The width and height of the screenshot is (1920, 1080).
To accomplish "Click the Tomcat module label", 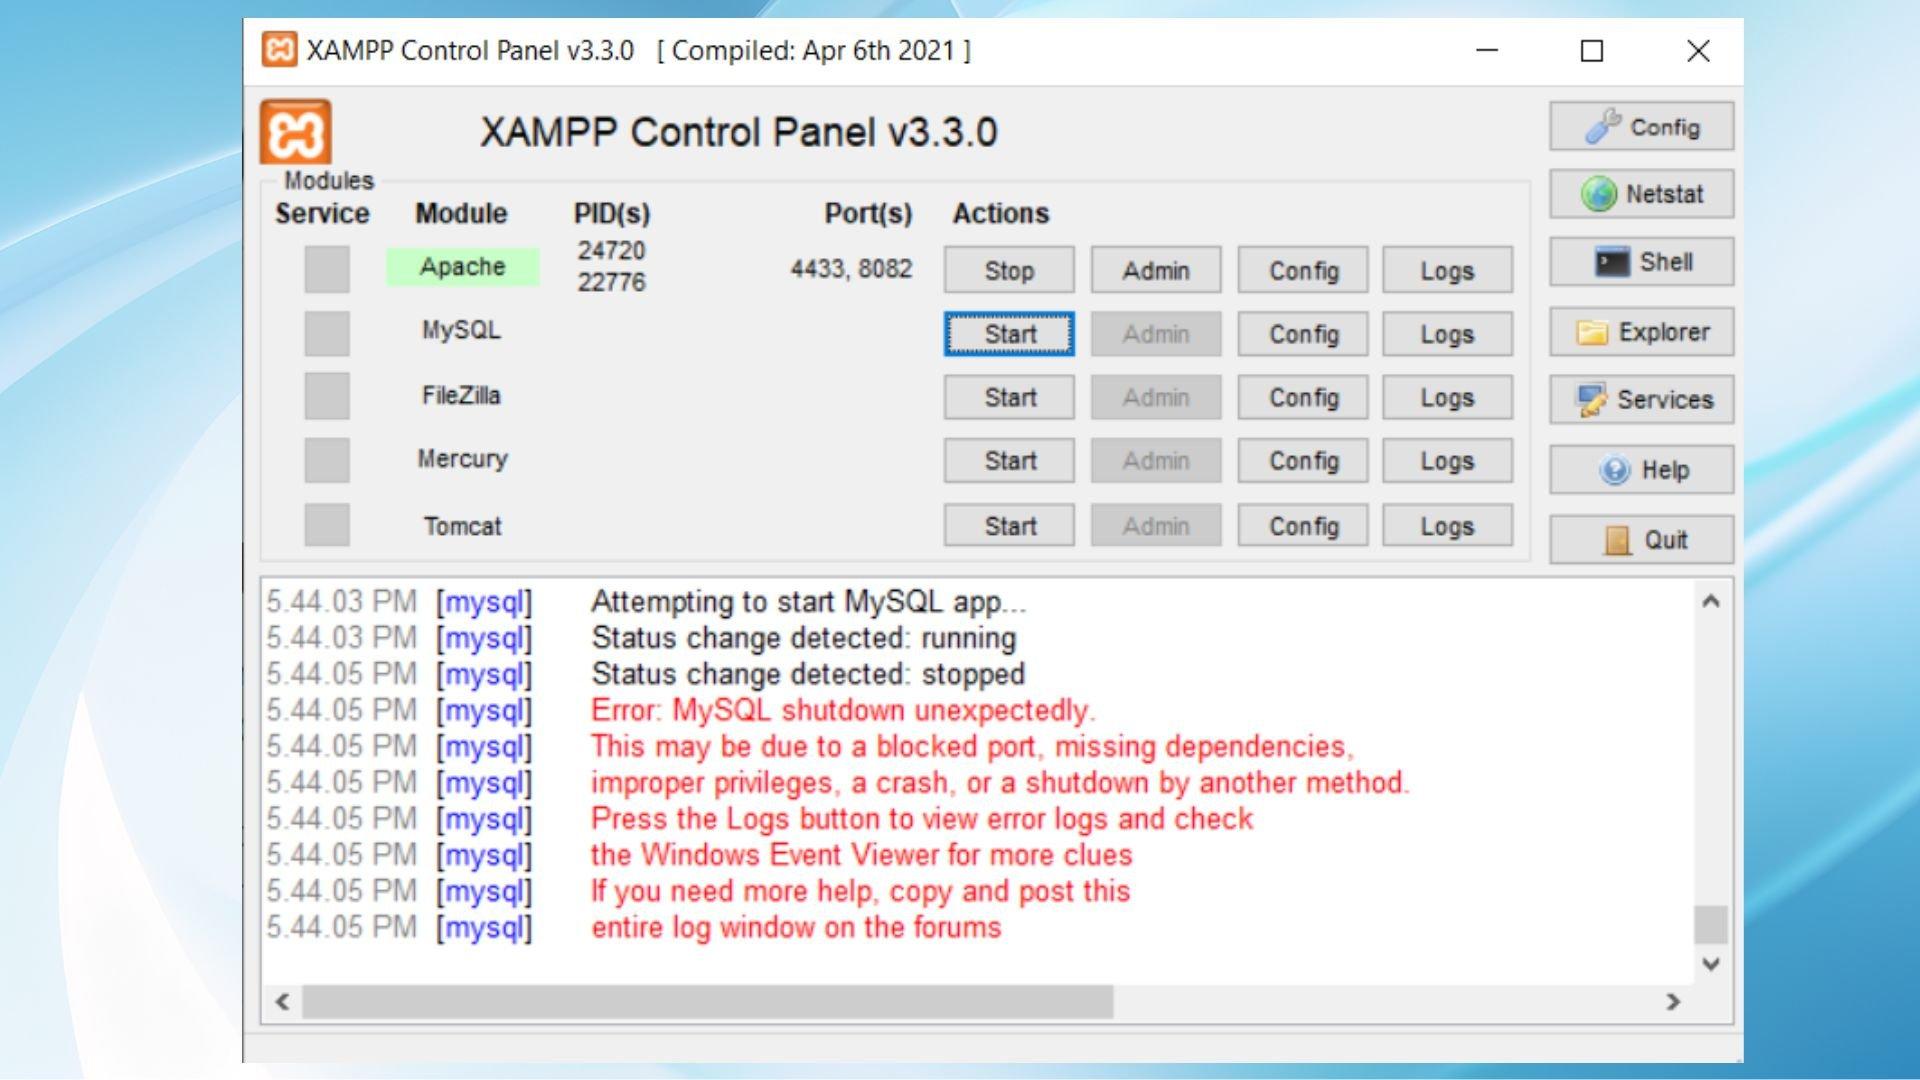I will (x=462, y=526).
